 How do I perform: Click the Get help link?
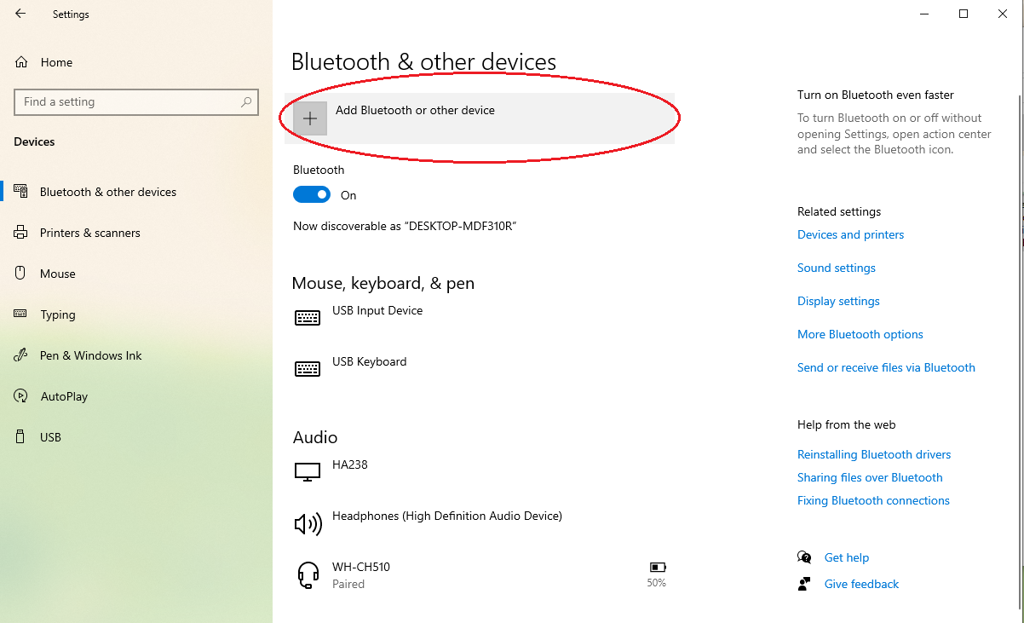pyautogui.click(x=846, y=558)
